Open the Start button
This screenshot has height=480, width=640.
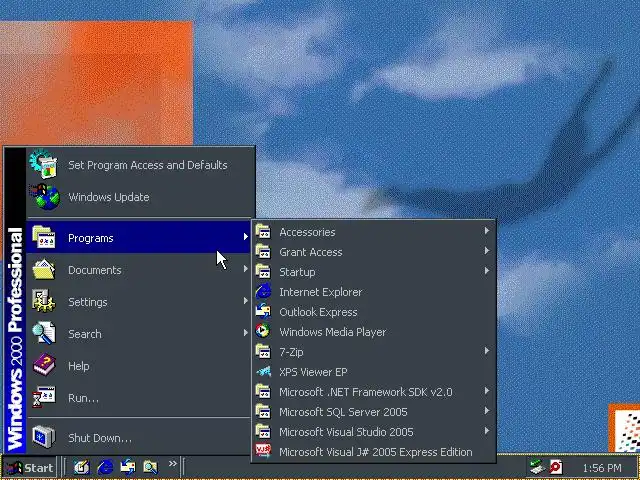29,467
